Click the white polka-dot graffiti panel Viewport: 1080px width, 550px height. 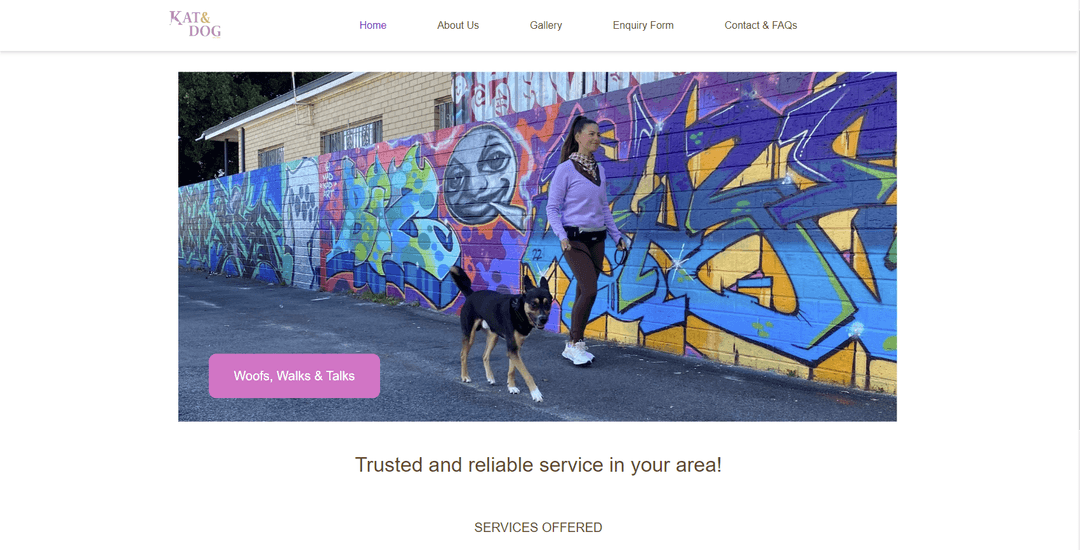pos(302,220)
